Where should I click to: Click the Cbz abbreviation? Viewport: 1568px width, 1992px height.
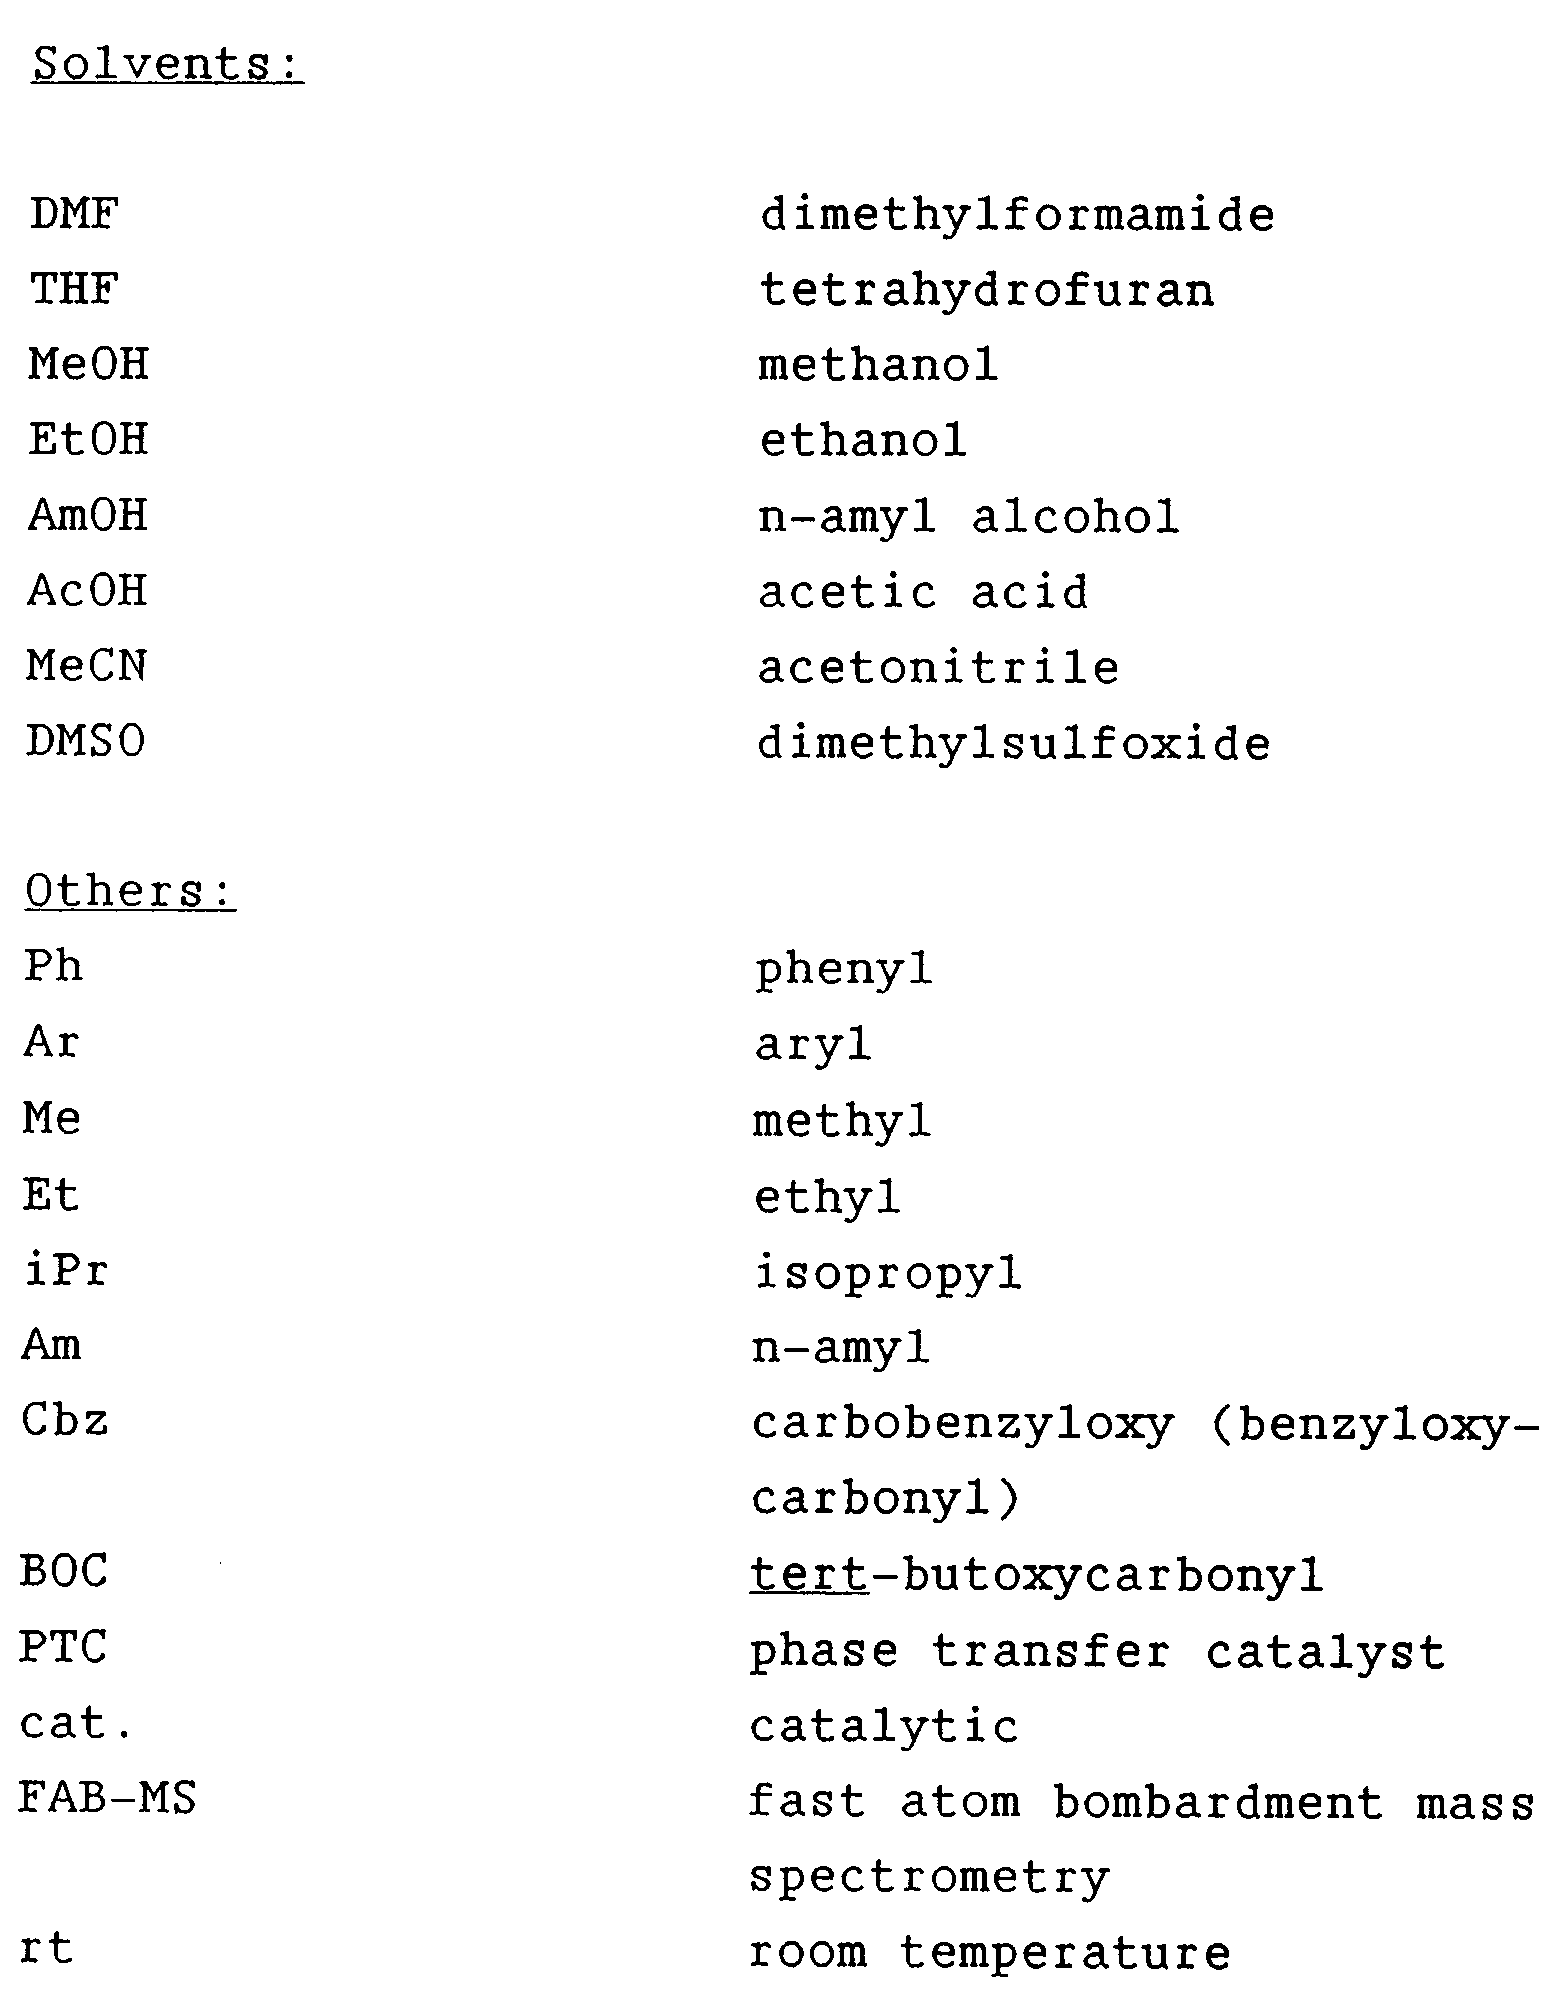pos(65,1421)
